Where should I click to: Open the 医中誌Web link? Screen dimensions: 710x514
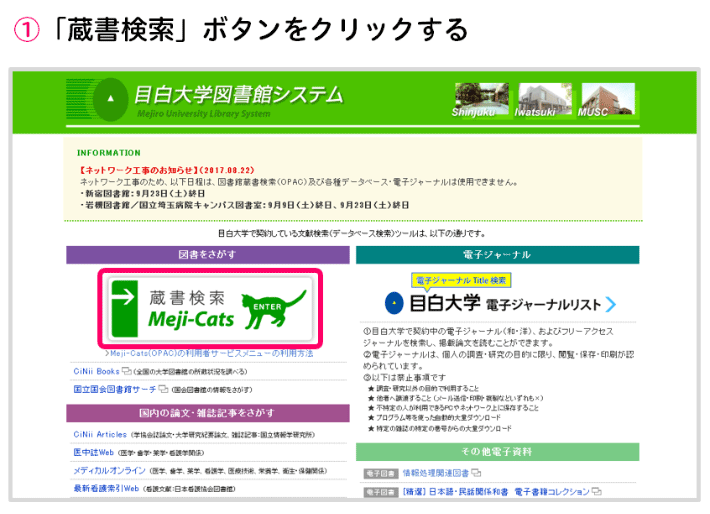(94, 452)
